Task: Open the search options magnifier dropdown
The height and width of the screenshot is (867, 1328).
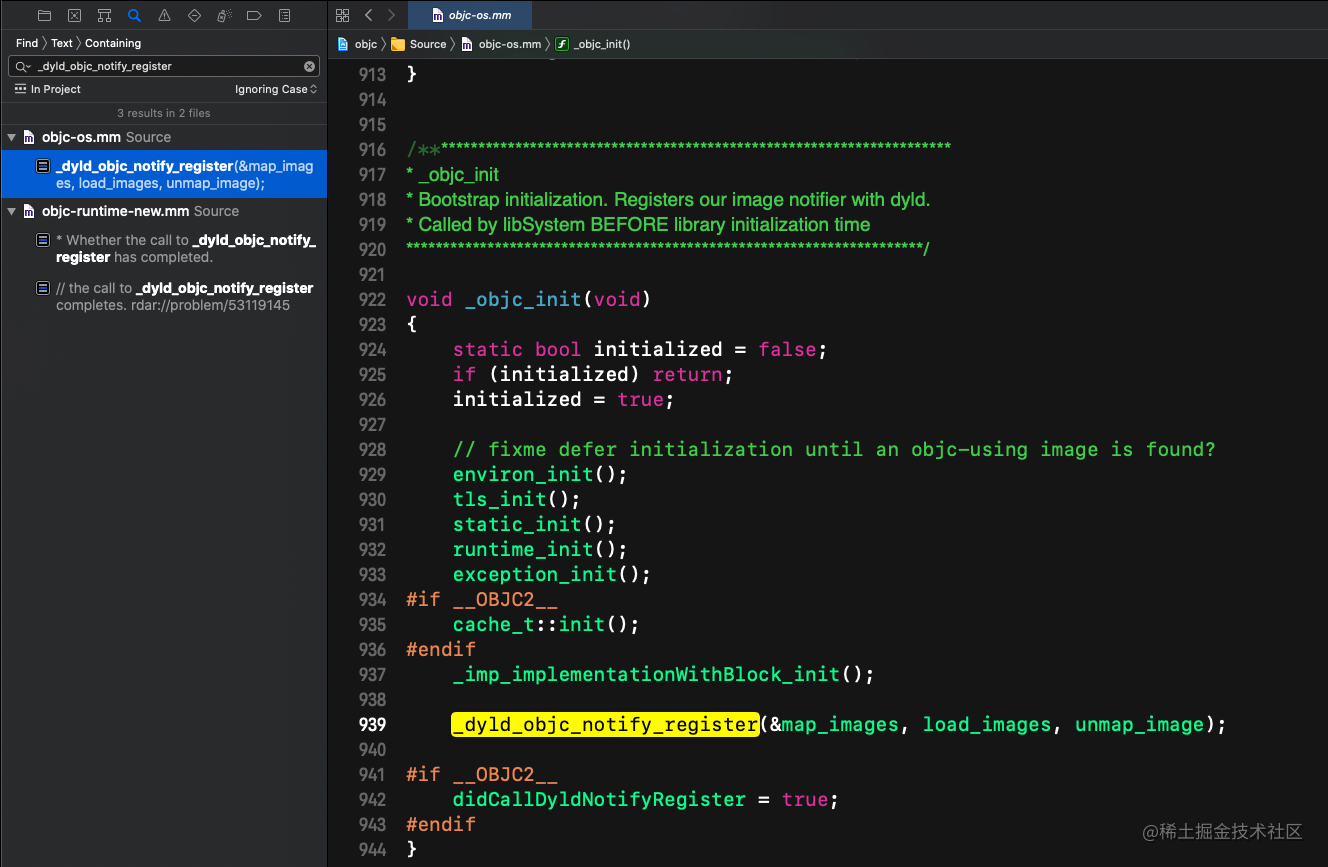Action: pyautogui.click(x=23, y=66)
